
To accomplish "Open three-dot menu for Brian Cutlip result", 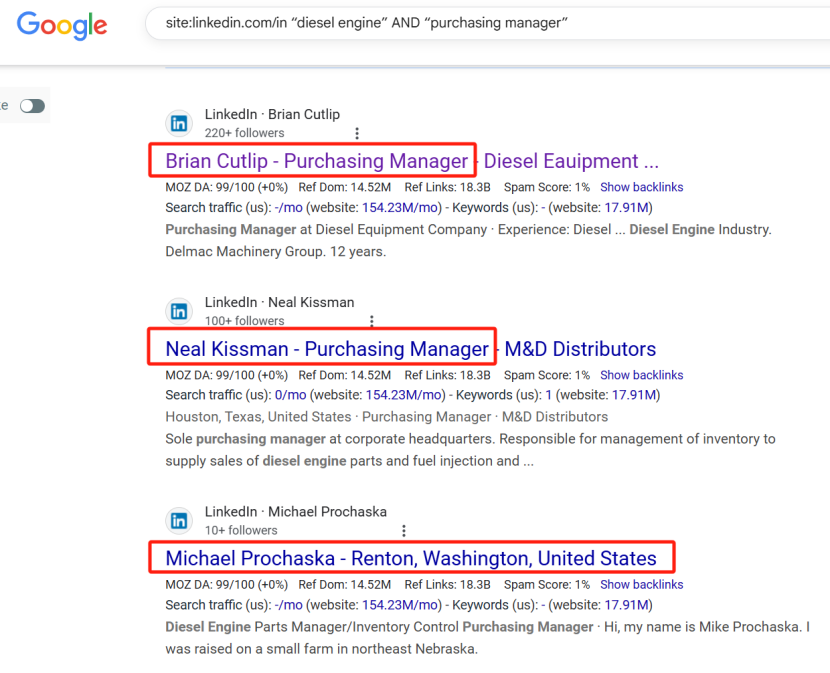I will (x=357, y=133).
